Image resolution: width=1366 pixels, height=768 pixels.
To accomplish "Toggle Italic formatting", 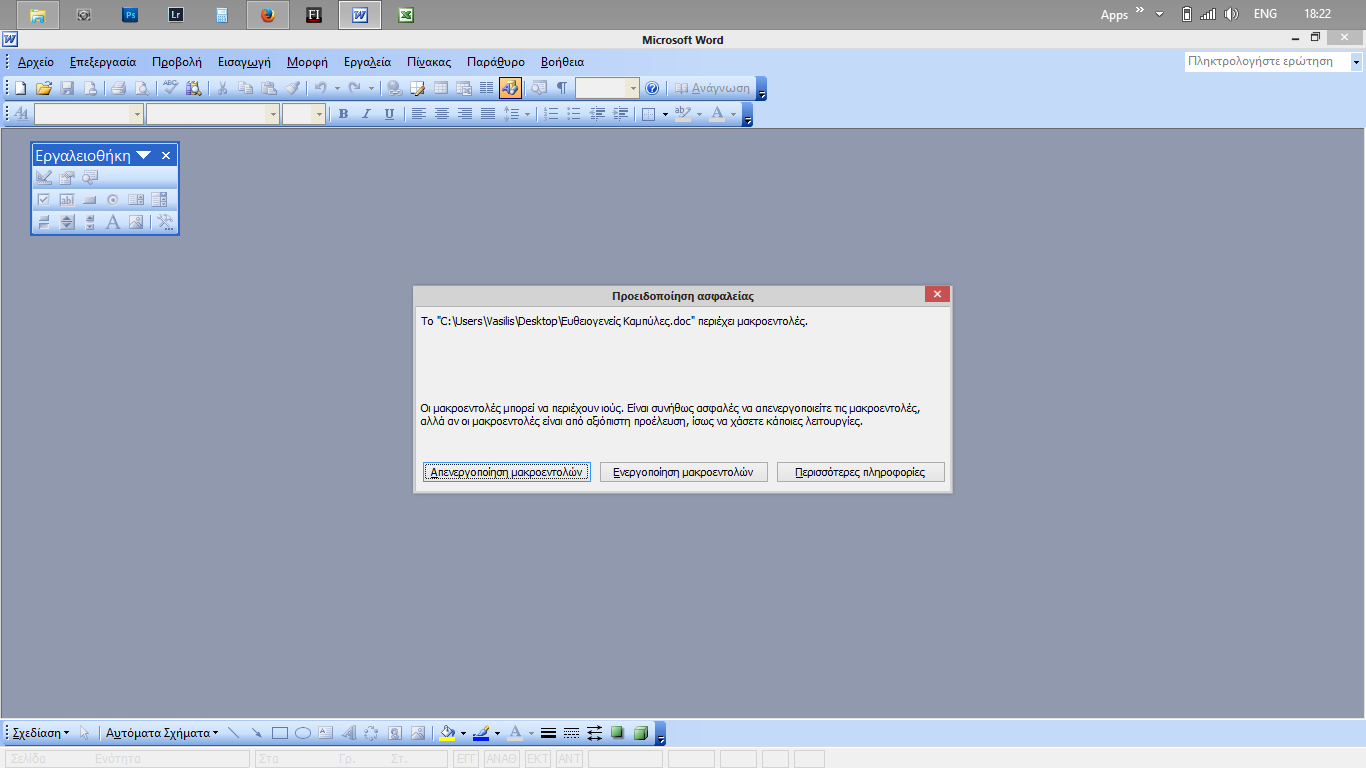I will click(x=366, y=114).
